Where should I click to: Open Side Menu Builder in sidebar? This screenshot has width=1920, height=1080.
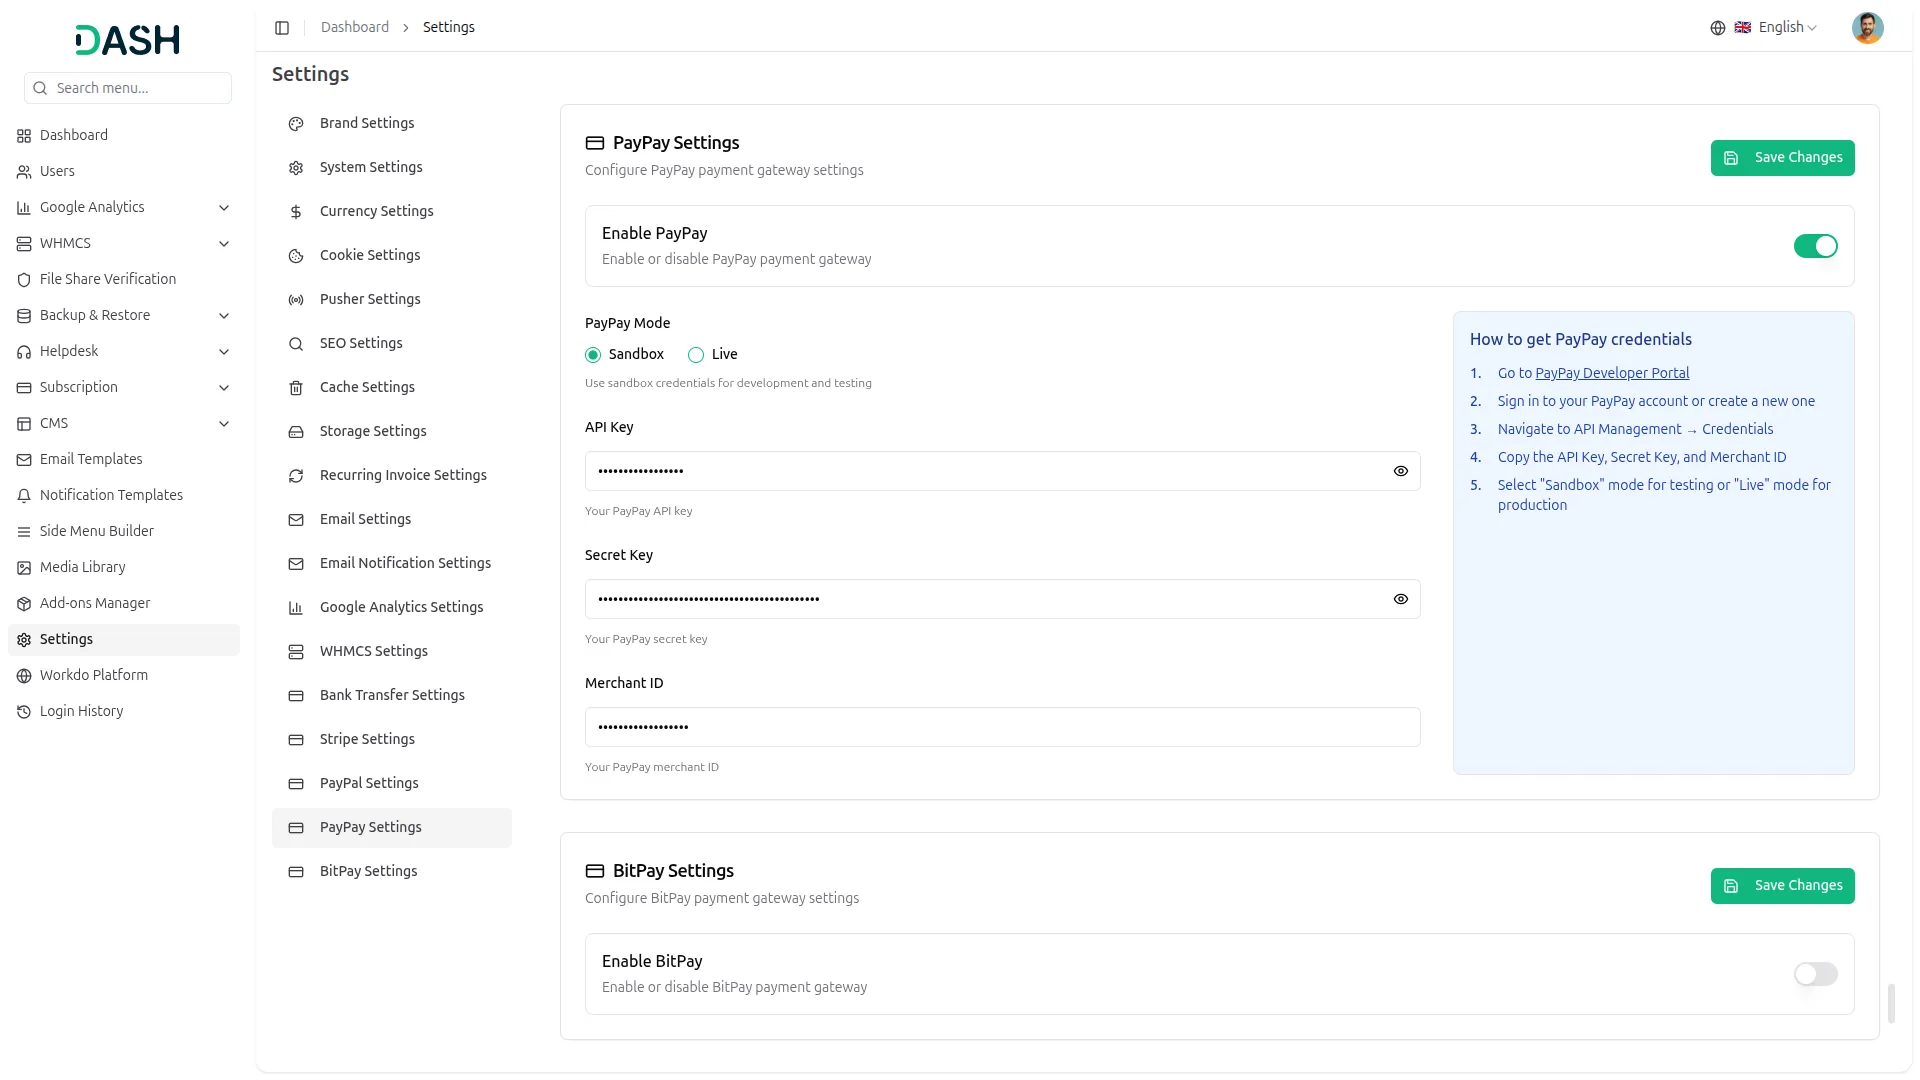point(124,531)
